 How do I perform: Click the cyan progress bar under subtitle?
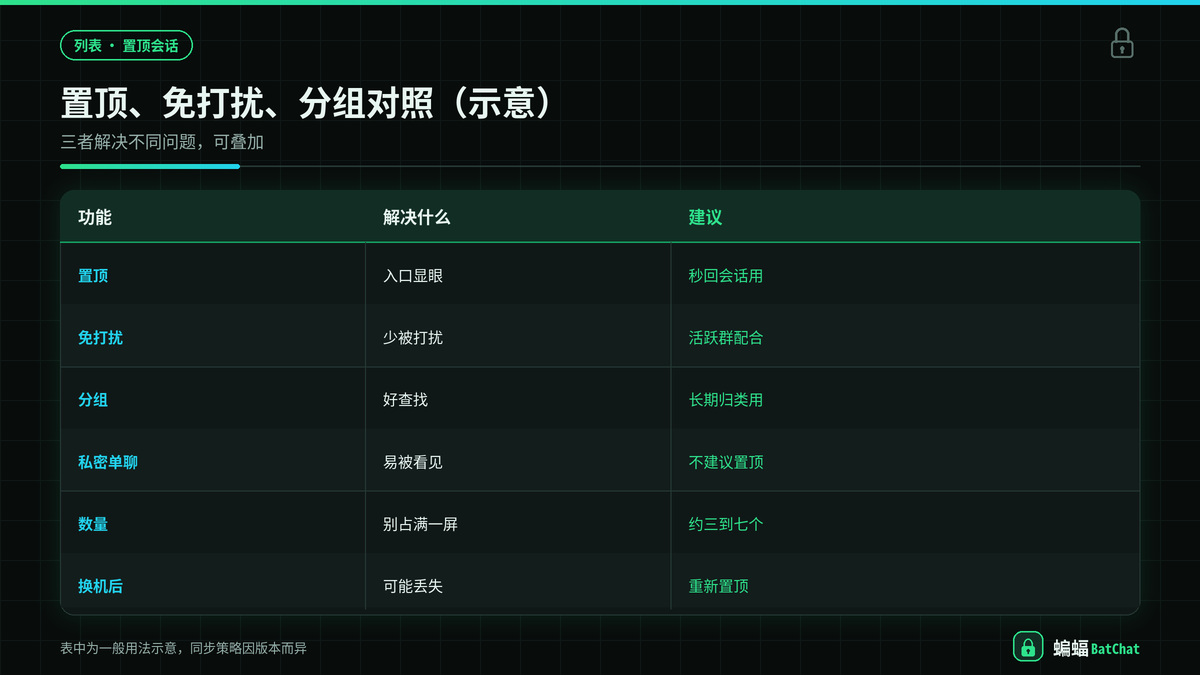[x=150, y=166]
